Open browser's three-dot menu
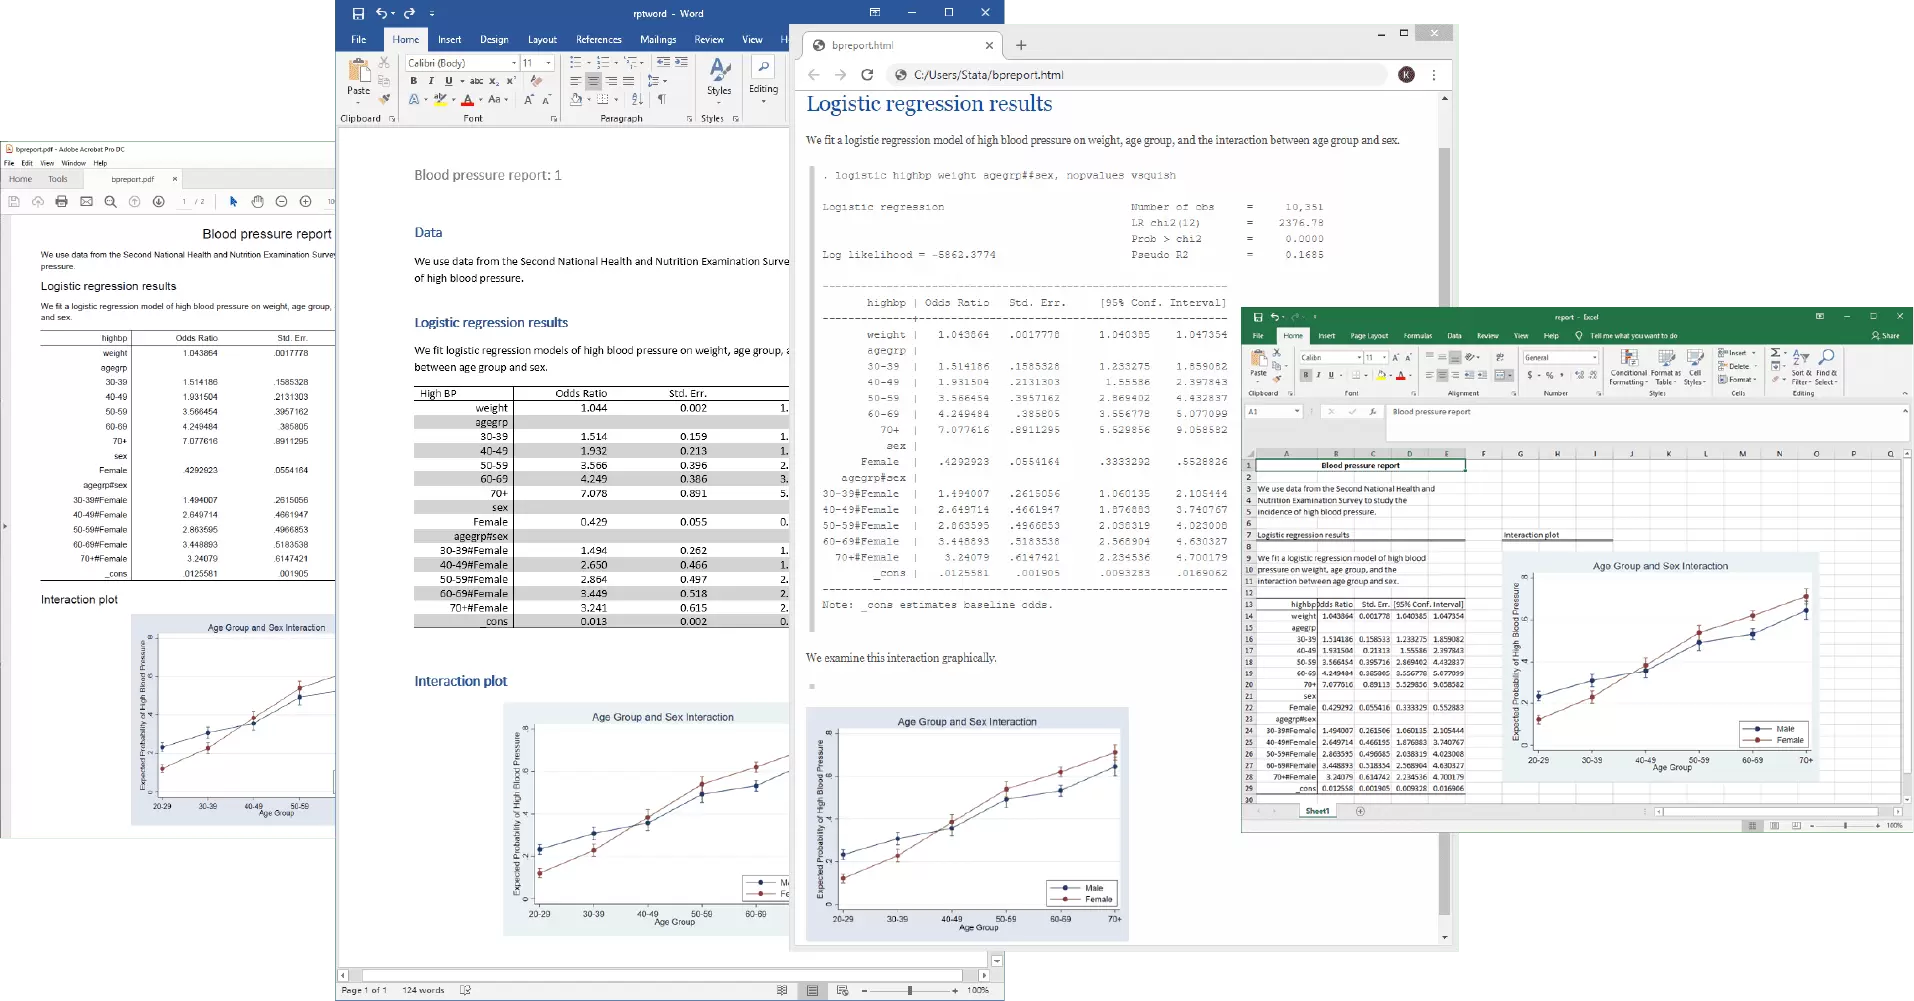The image size is (1914, 1001). tap(1434, 75)
